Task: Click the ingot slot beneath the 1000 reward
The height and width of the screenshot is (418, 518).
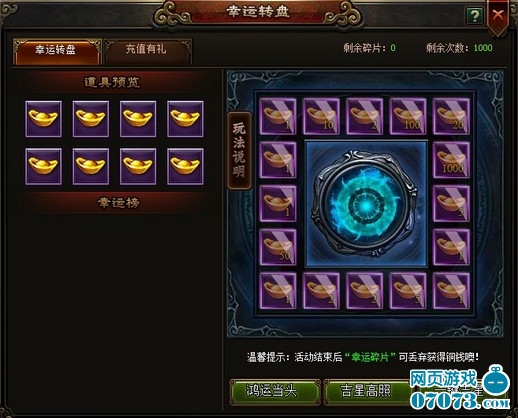Action: [451, 203]
